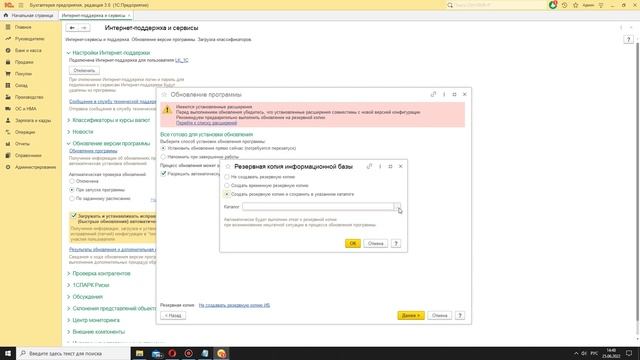Open Банк и касса section in sidebar
640x360 pixels.
tap(28, 50)
